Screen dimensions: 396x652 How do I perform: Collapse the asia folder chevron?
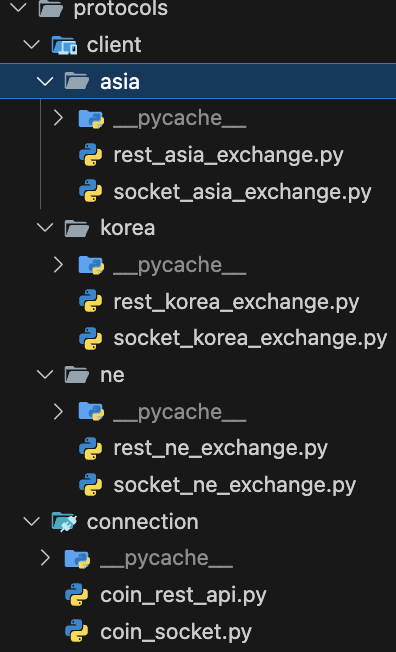(45, 81)
